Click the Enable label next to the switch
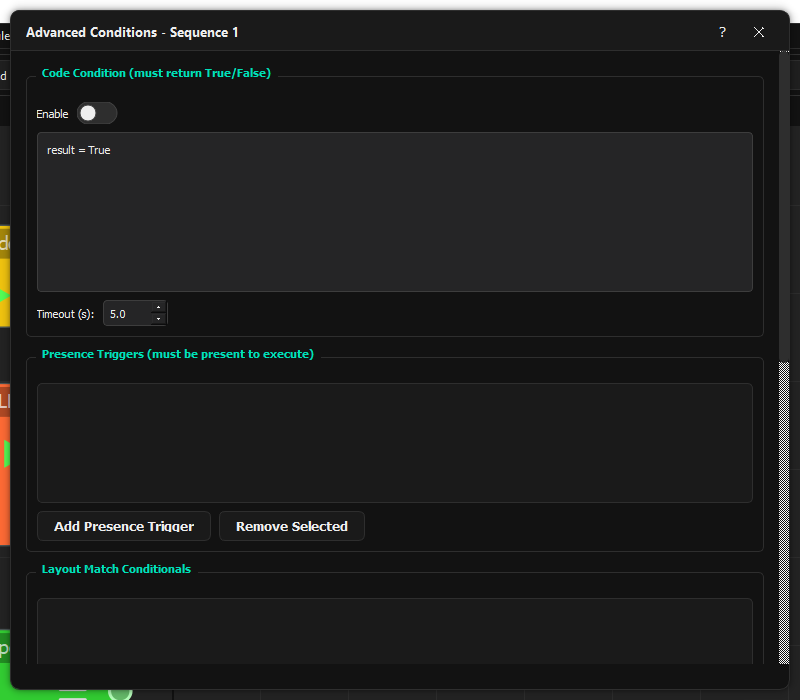The image size is (800, 700). pyautogui.click(x=52, y=113)
